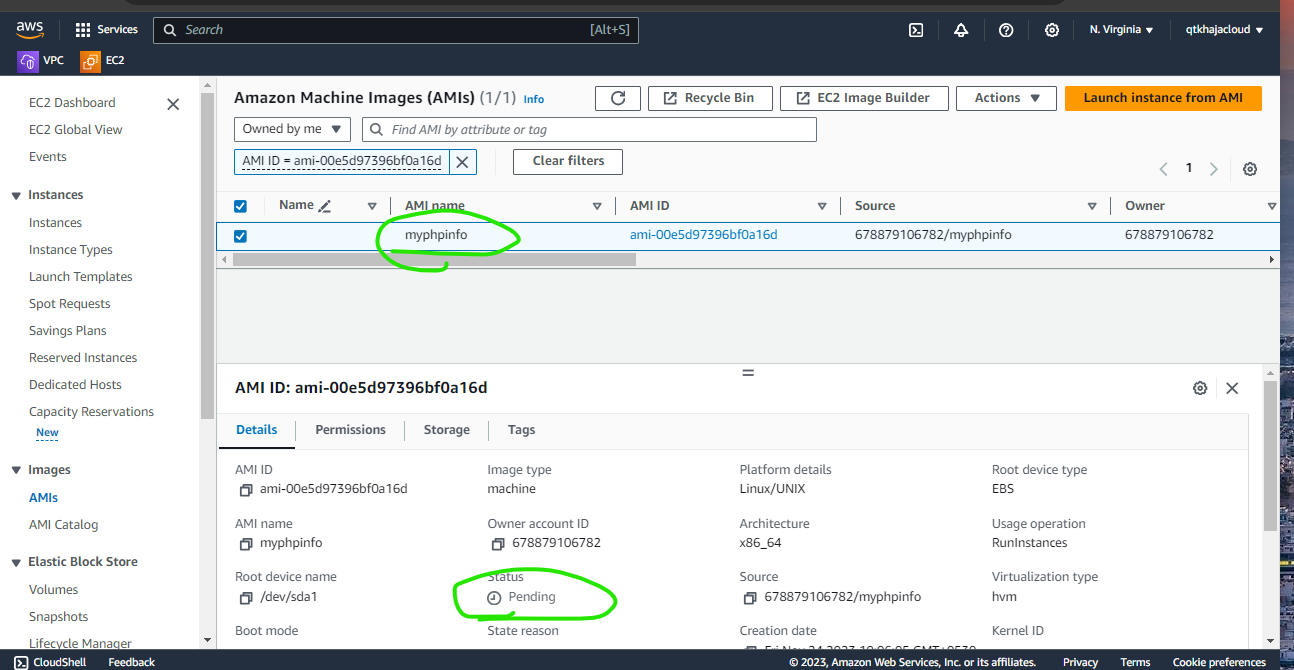Toggle the select-all header checkbox

(x=240, y=206)
